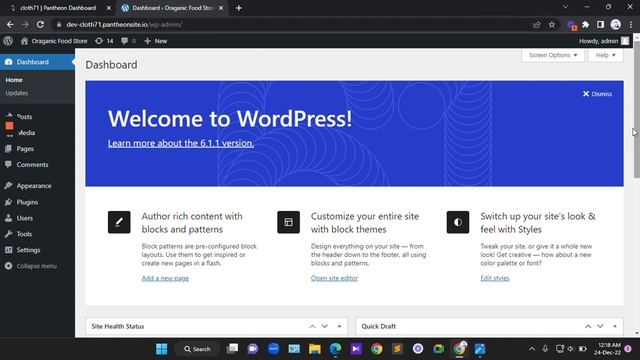Move Quick Draft widget down
Viewport: 640px width, 360px height.
pyautogui.click(x=600, y=326)
